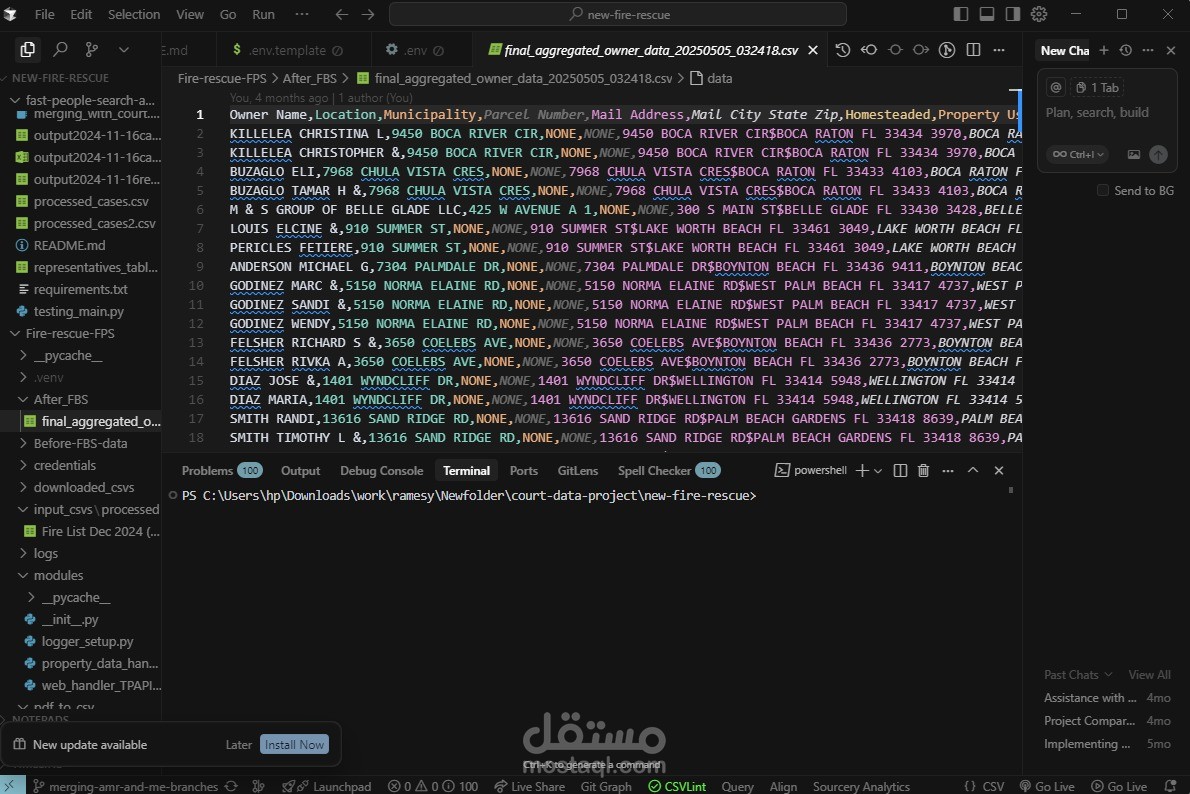Click Later on update notification
The image size is (1190, 794).
[238, 745]
